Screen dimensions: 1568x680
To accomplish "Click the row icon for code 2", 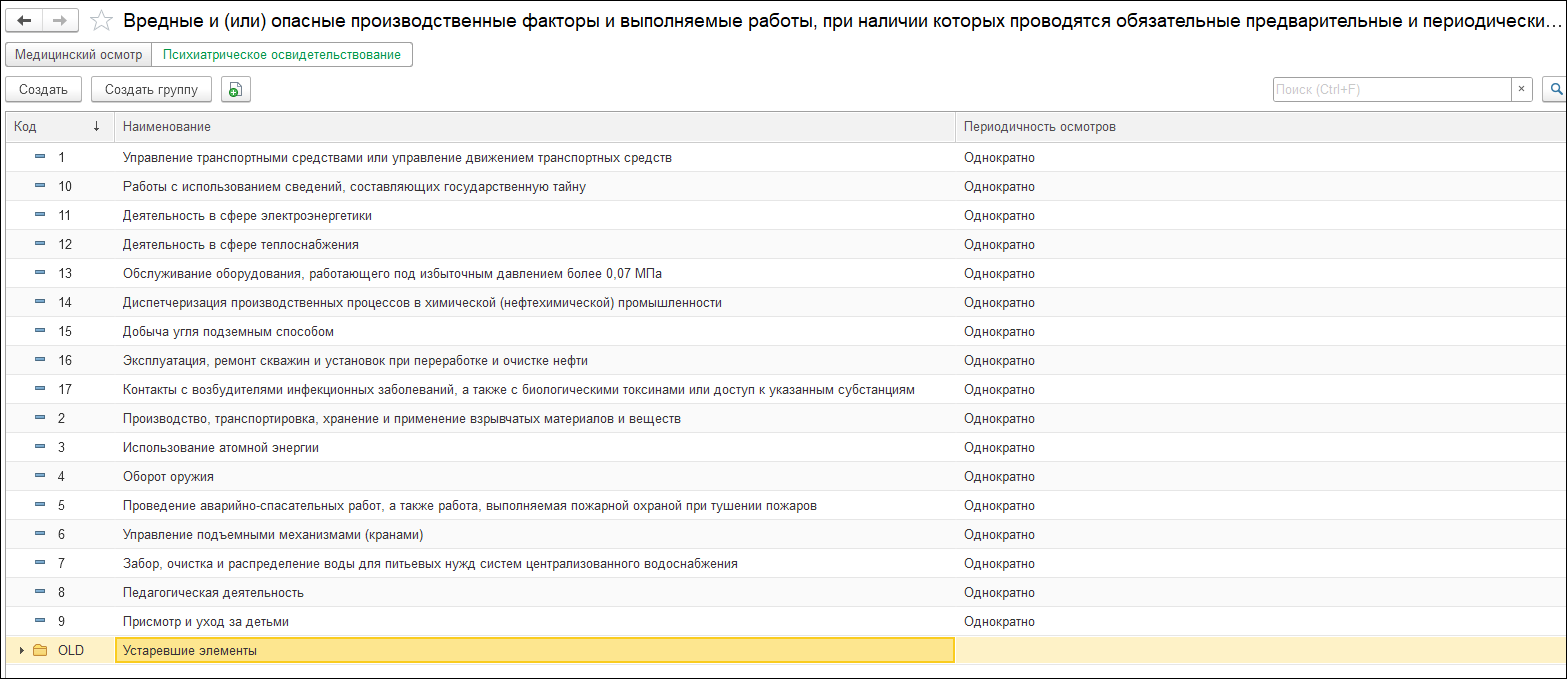I will (x=40, y=418).
